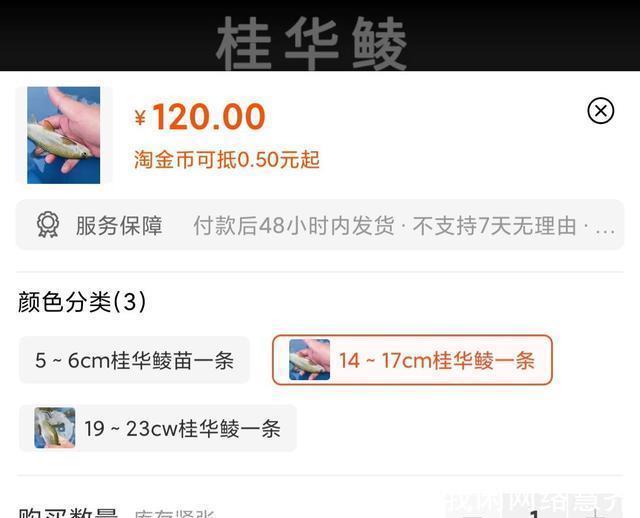The height and width of the screenshot is (518, 640).
Task: Decrease quantity with the minus button
Action: [473, 514]
